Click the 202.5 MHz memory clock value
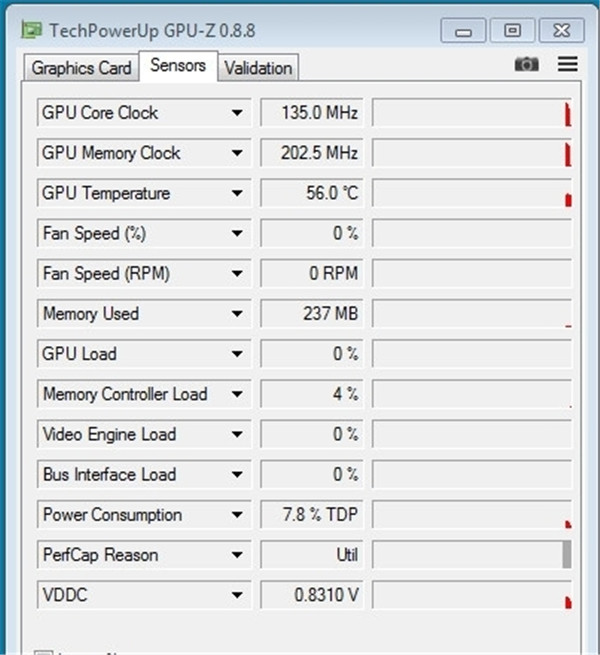The image size is (600, 655). tap(312, 153)
